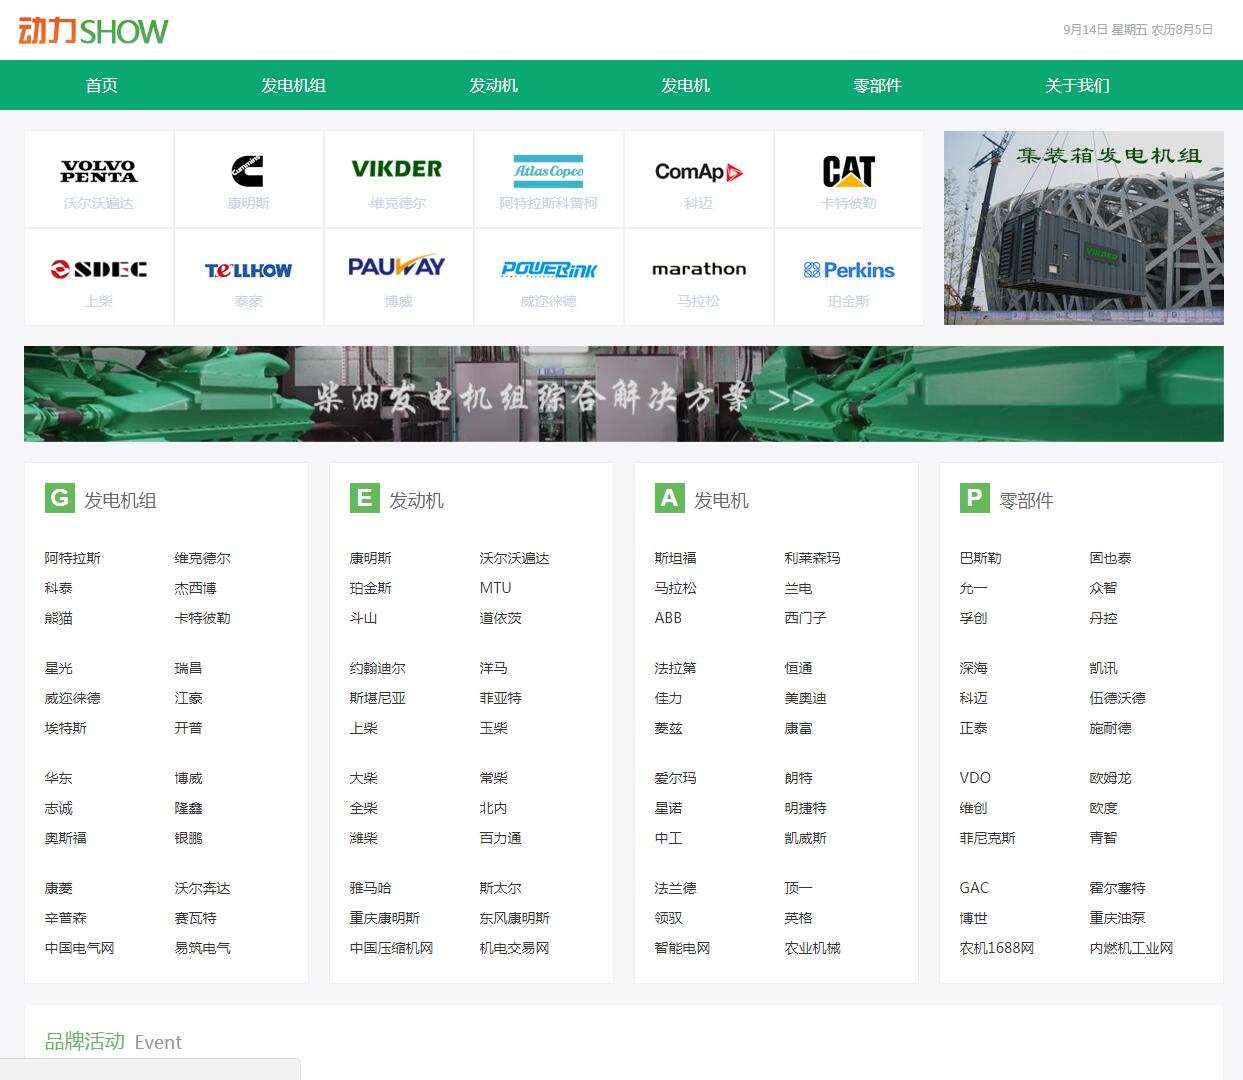Click the green G icon for 发电机组
1243x1080 pixels.
60,498
